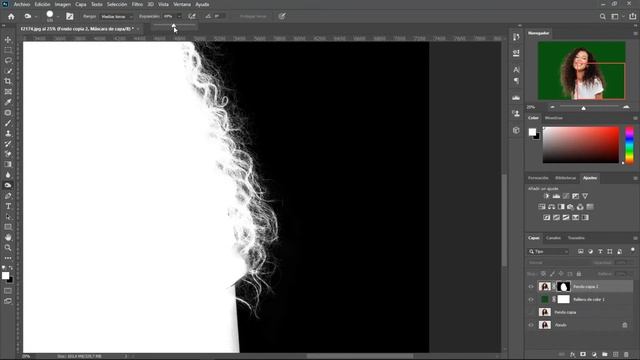Zoom out navigator with small mountains button
This screenshot has width=640, height=360.
[x=552, y=107]
